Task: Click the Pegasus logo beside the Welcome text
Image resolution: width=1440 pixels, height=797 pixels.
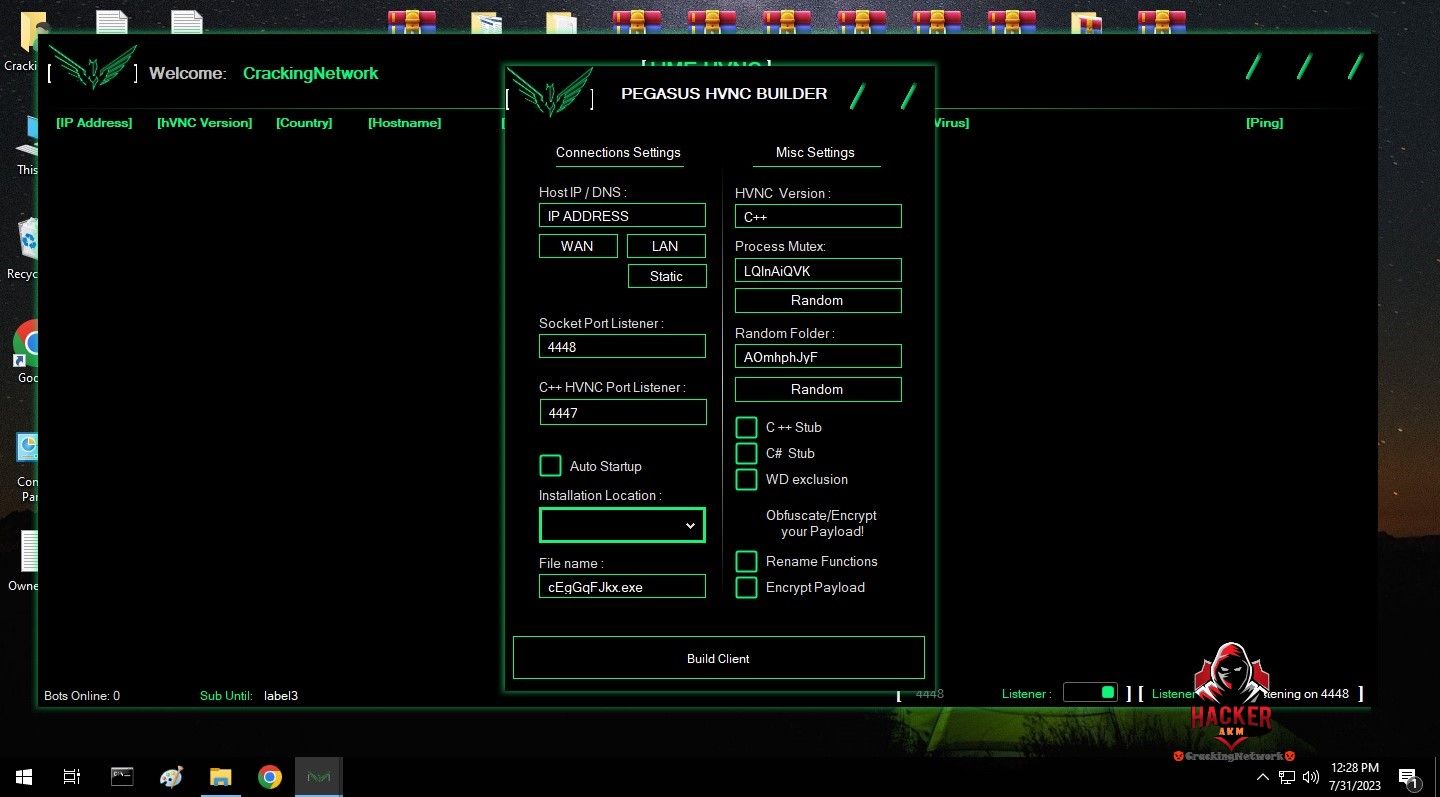Action: click(93, 68)
